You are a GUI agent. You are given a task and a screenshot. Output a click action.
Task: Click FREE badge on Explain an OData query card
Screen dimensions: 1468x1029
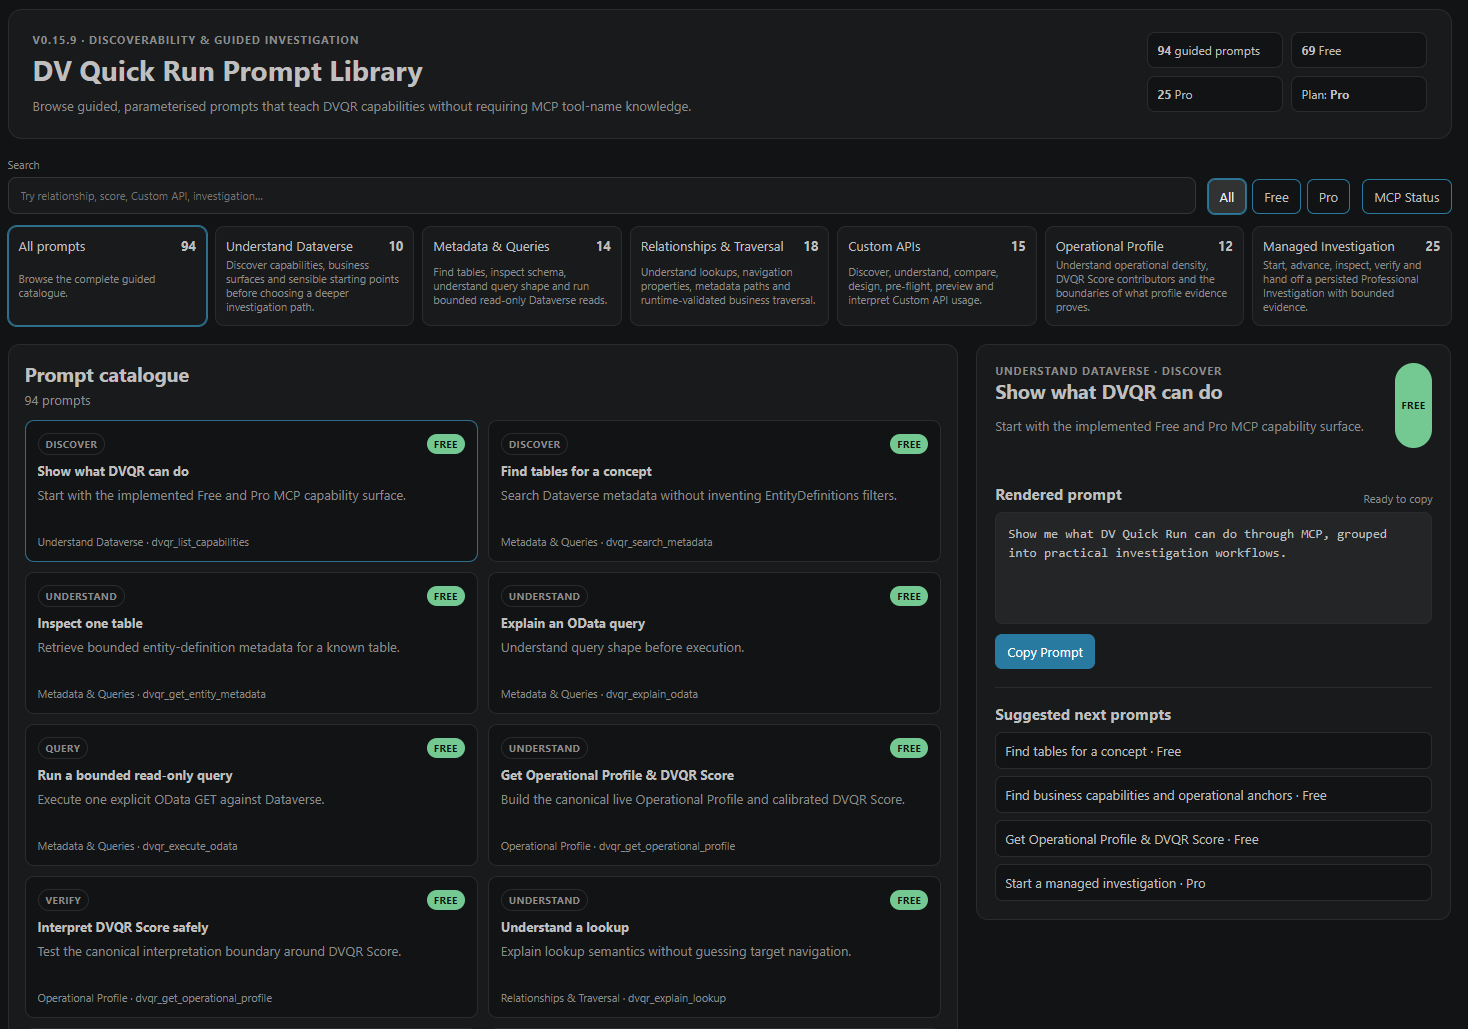click(x=908, y=596)
